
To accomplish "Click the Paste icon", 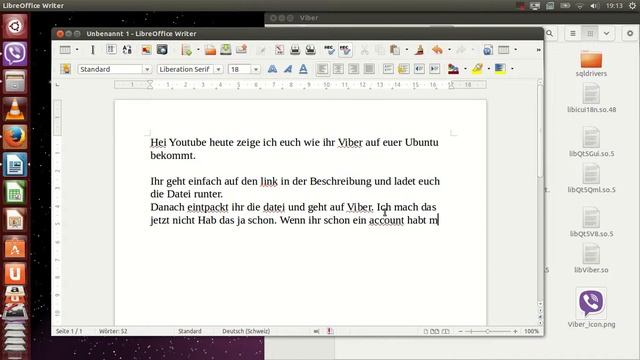I will (x=394, y=50).
